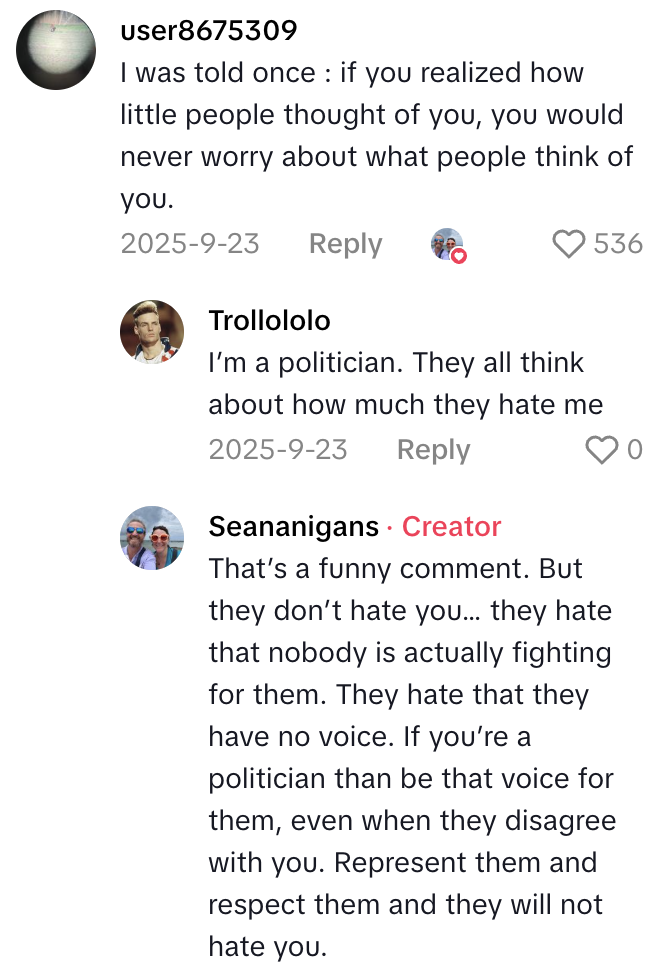Open user8675309's profile picture

click(x=56, y=52)
